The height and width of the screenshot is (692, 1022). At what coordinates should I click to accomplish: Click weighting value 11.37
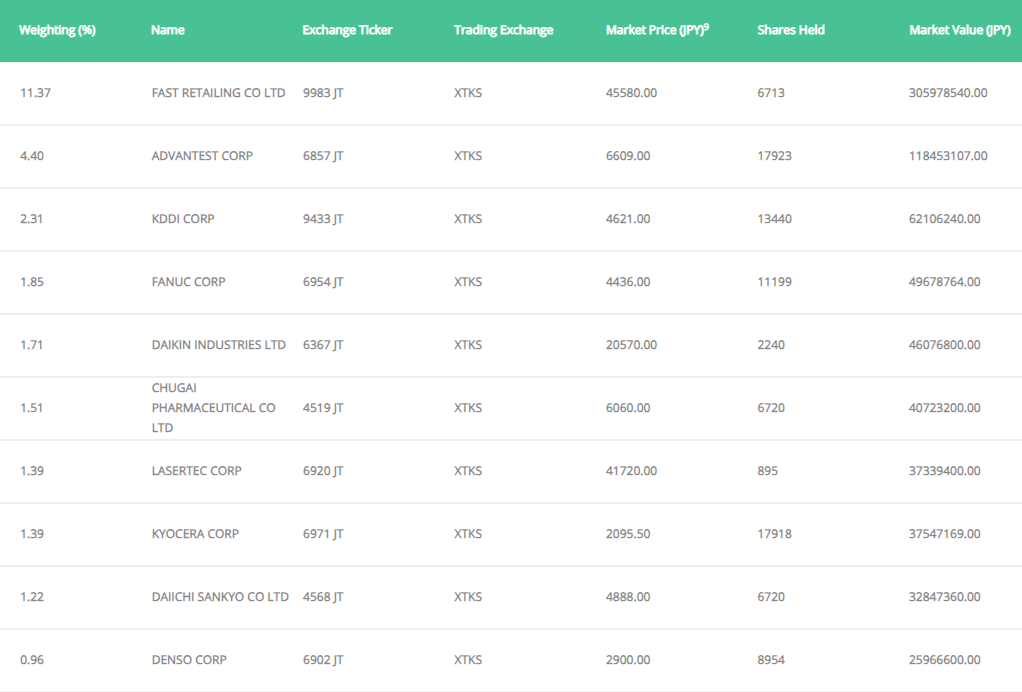35,93
